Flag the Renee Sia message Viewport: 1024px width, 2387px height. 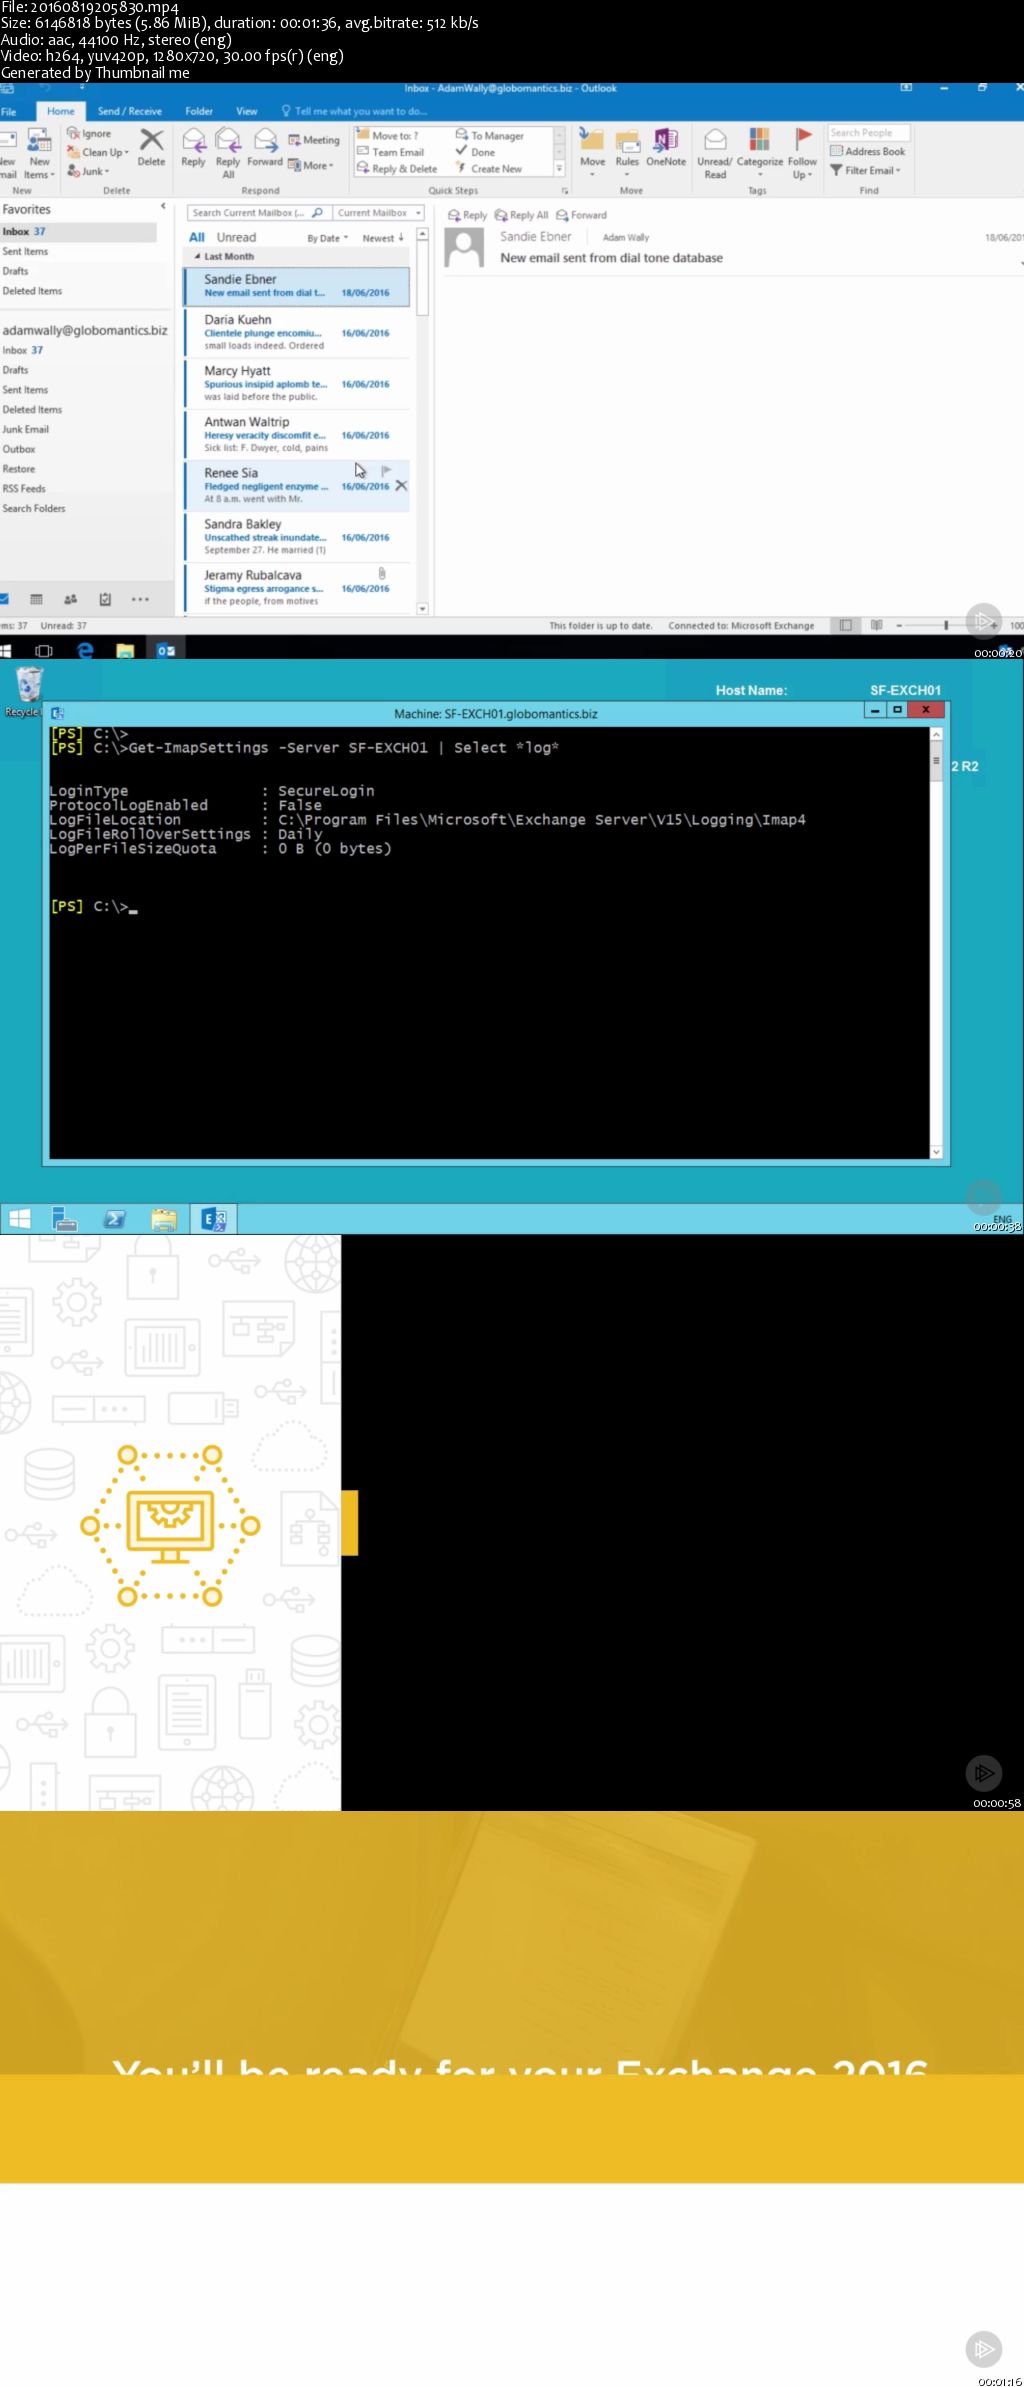[x=386, y=471]
